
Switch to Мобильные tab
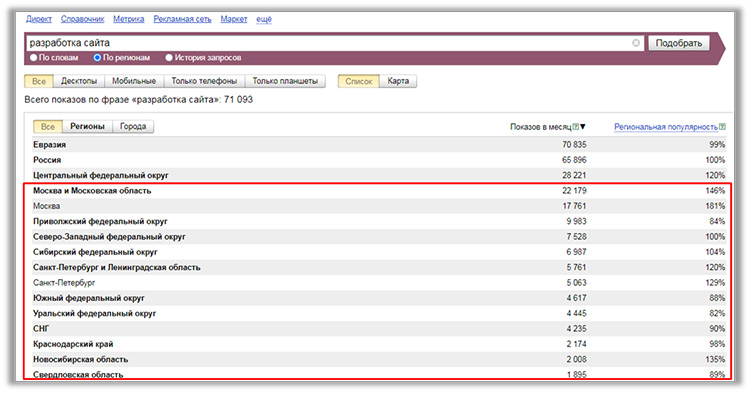click(134, 81)
